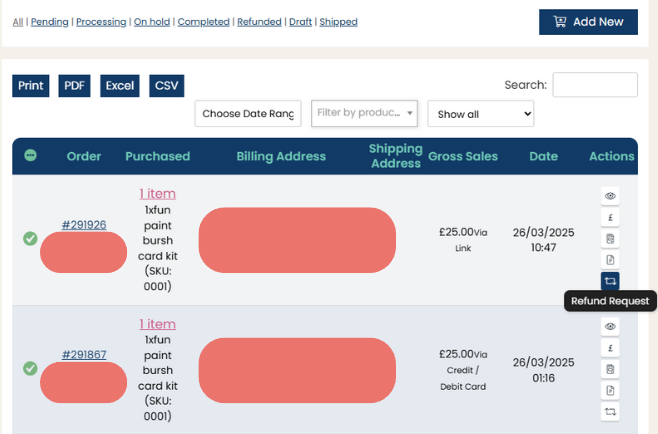Switch to the Refunded orders filter

[x=260, y=22]
